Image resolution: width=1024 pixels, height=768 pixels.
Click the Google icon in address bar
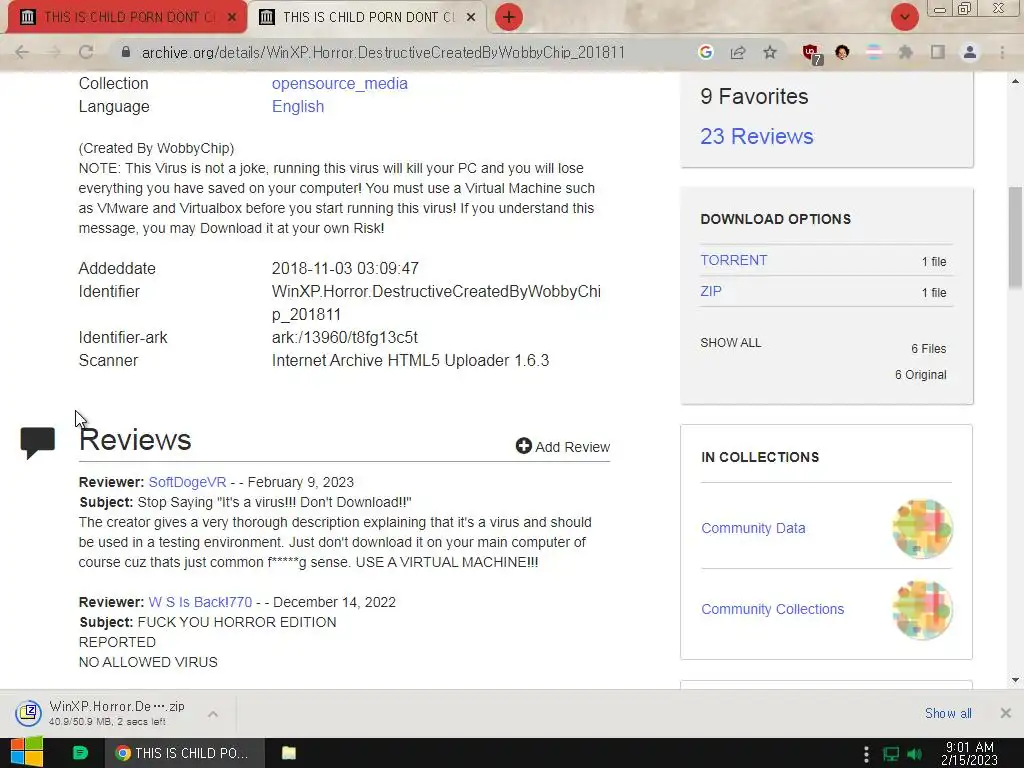(705, 52)
